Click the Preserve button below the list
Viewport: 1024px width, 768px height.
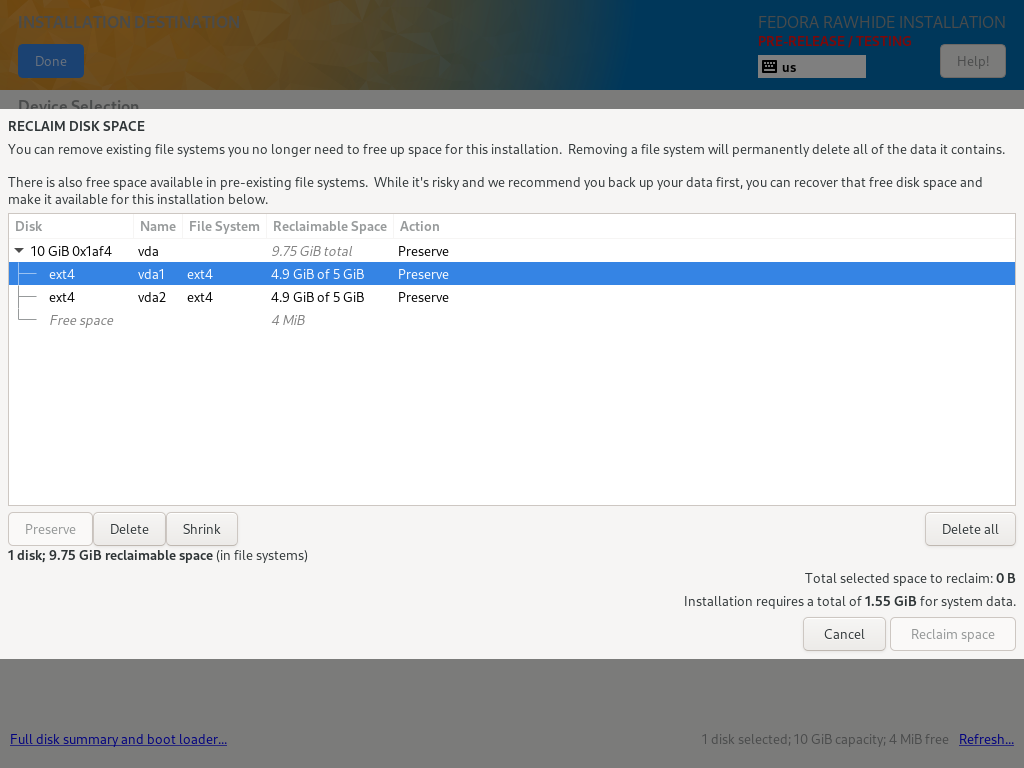pyautogui.click(x=50, y=529)
